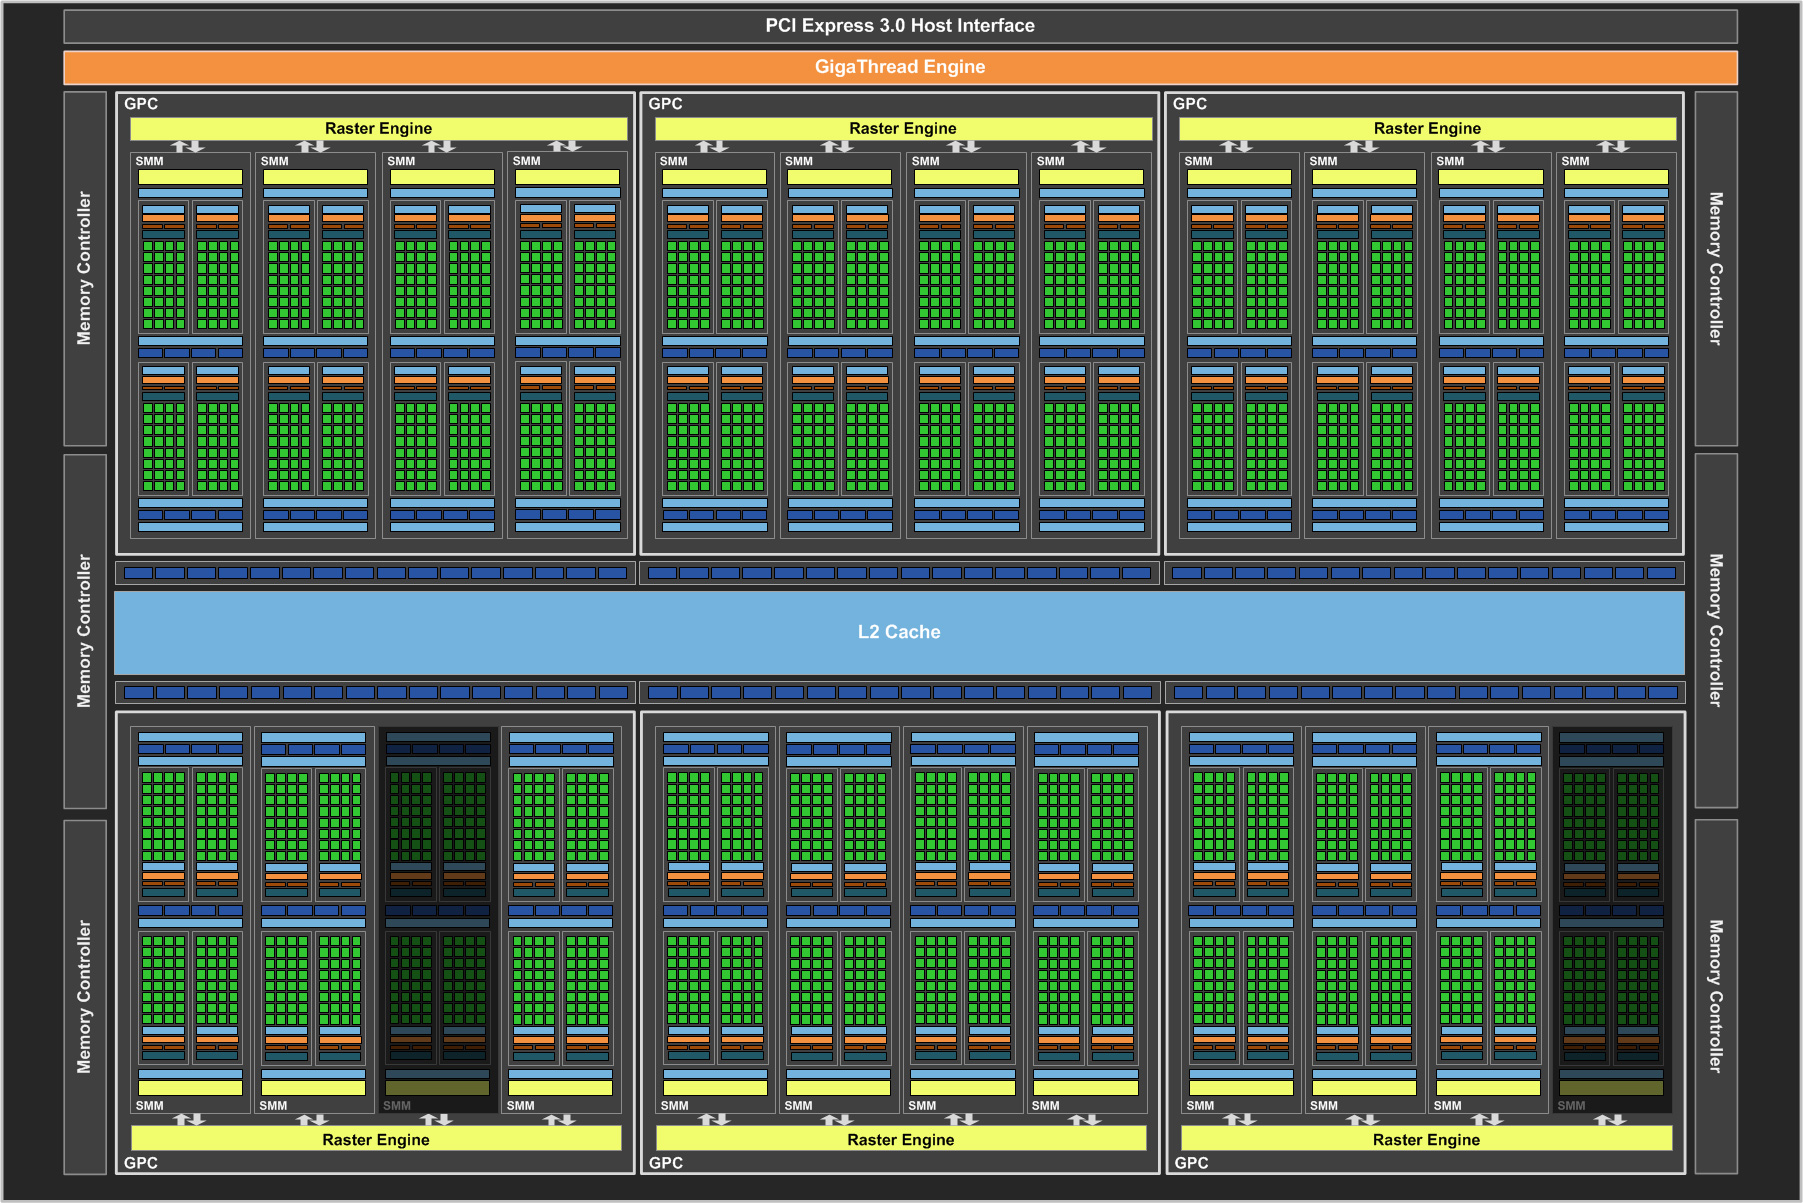The width and height of the screenshot is (1803, 1203).
Task: Click the GPC label of bottom-right cluster
Action: click(x=1191, y=1163)
